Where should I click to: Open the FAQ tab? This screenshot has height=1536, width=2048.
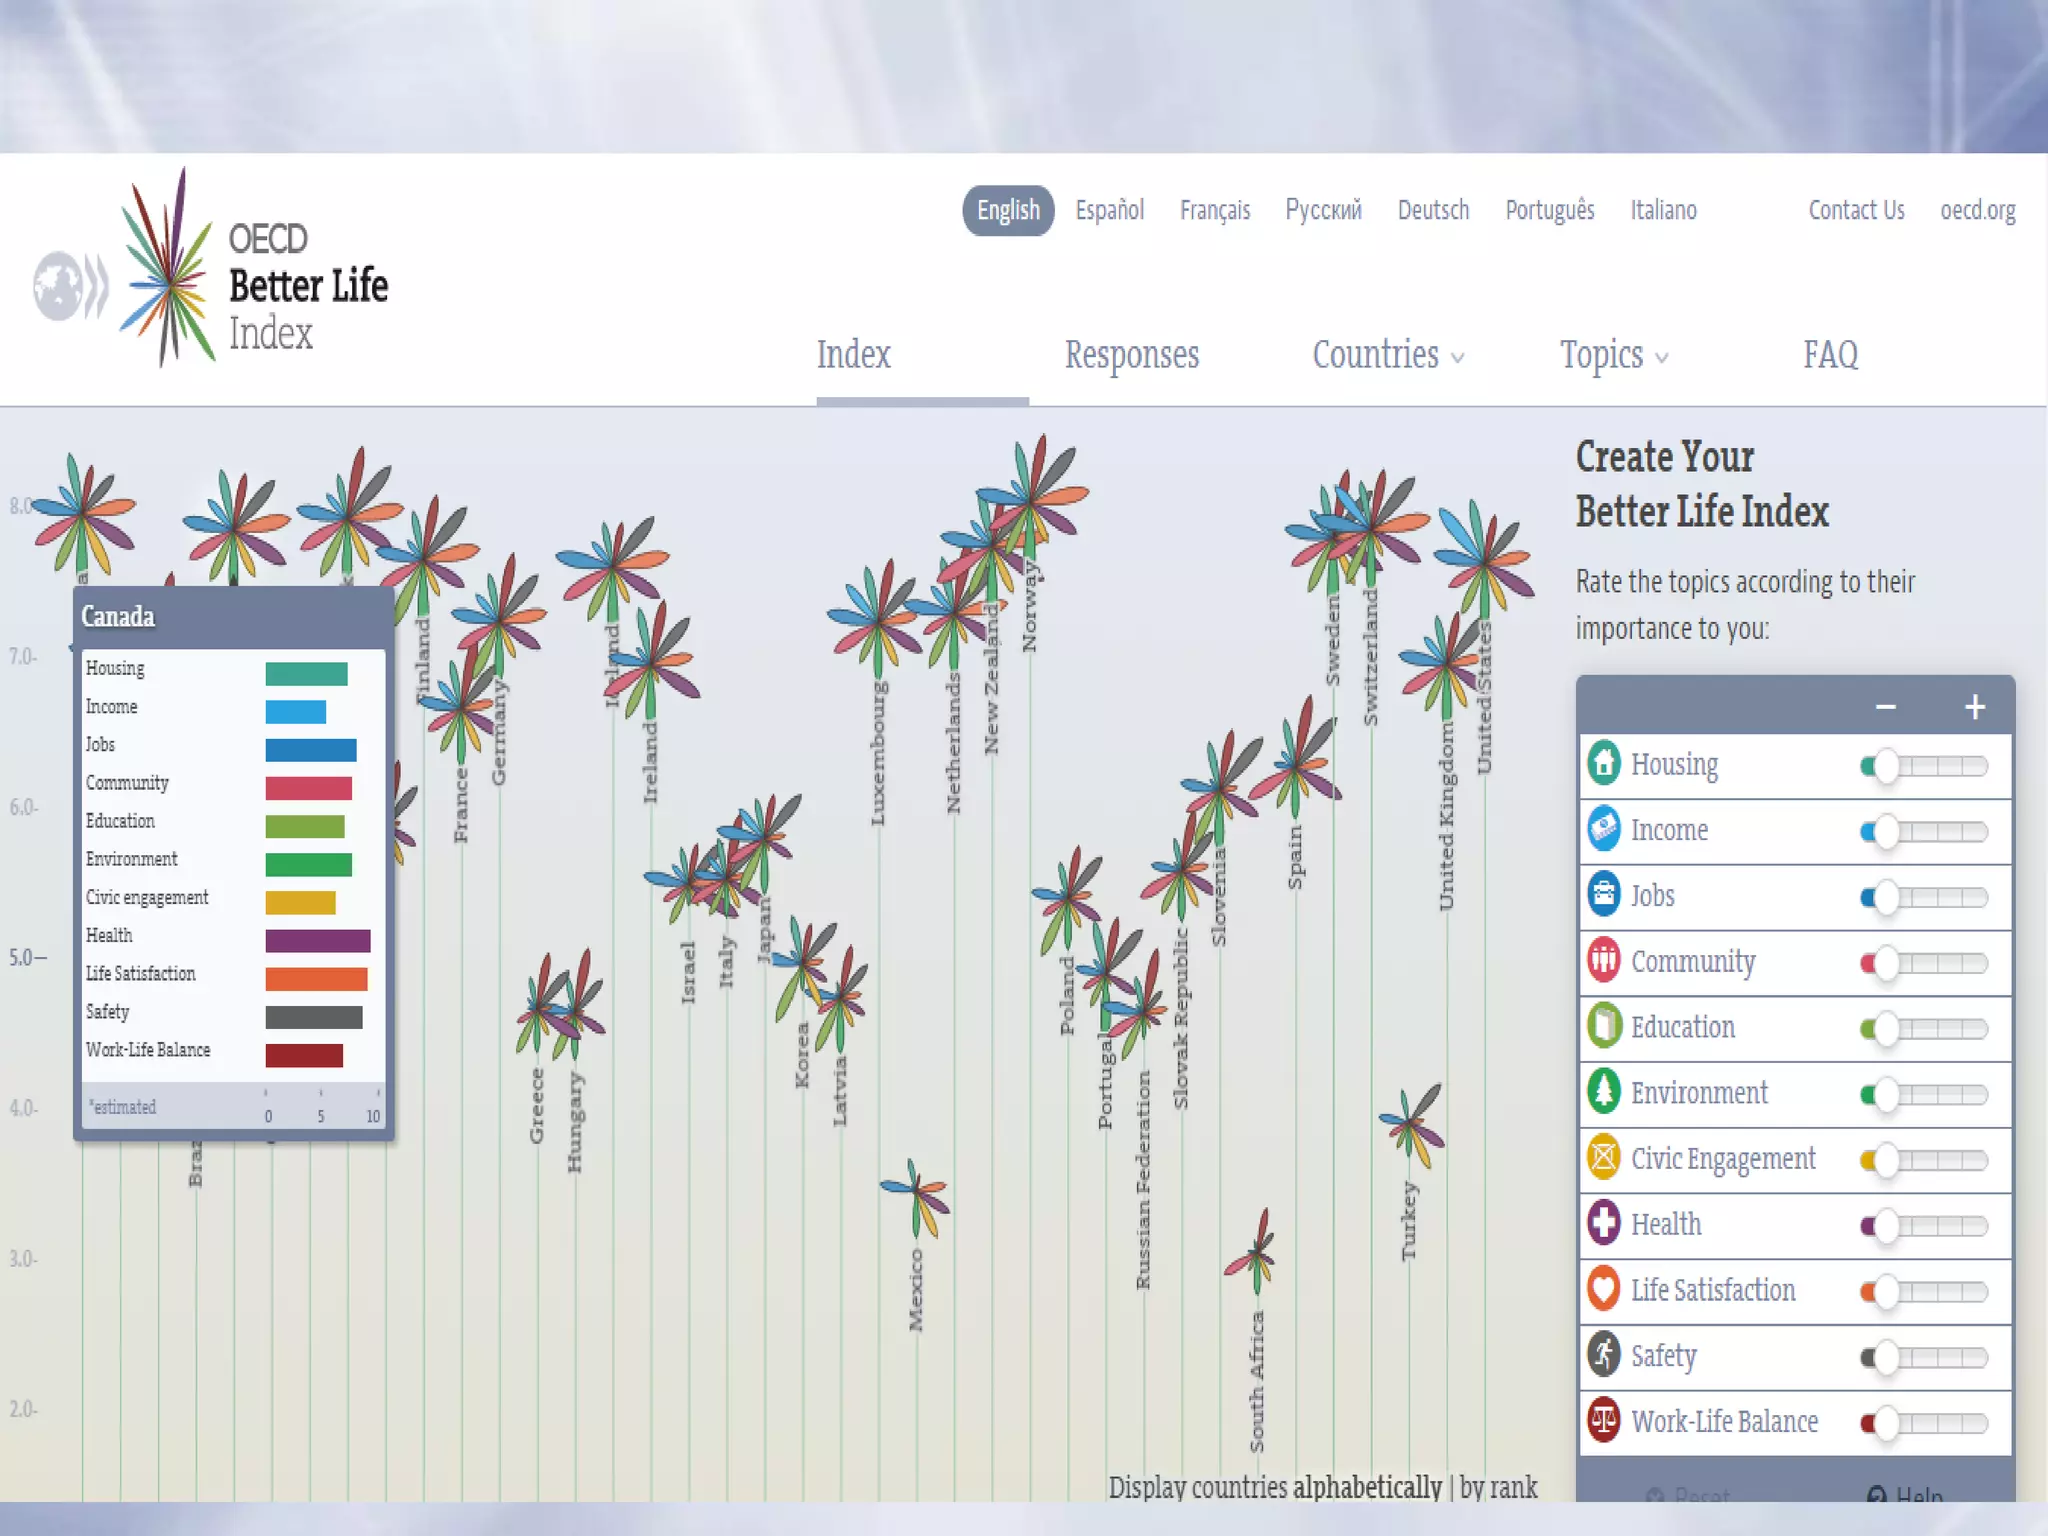(1830, 356)
